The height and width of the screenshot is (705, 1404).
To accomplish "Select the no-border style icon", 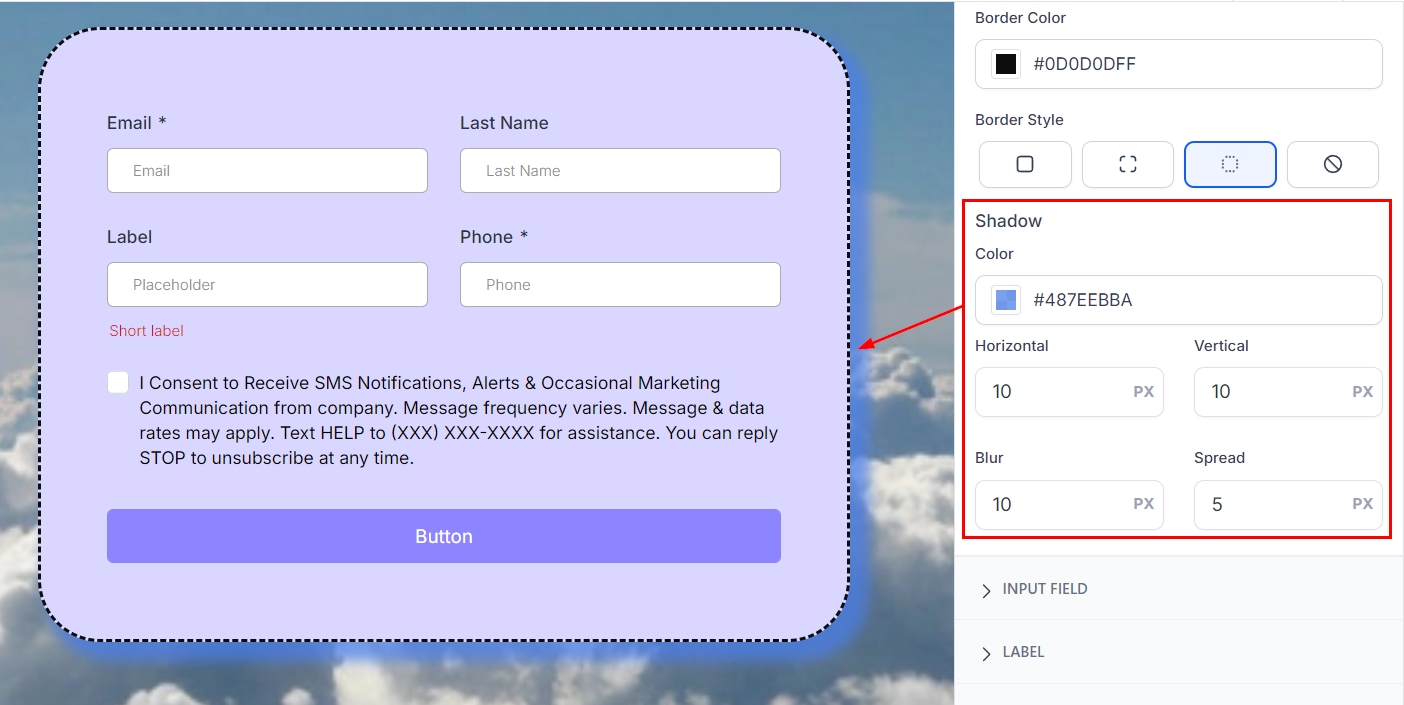I will (1332, 164).
